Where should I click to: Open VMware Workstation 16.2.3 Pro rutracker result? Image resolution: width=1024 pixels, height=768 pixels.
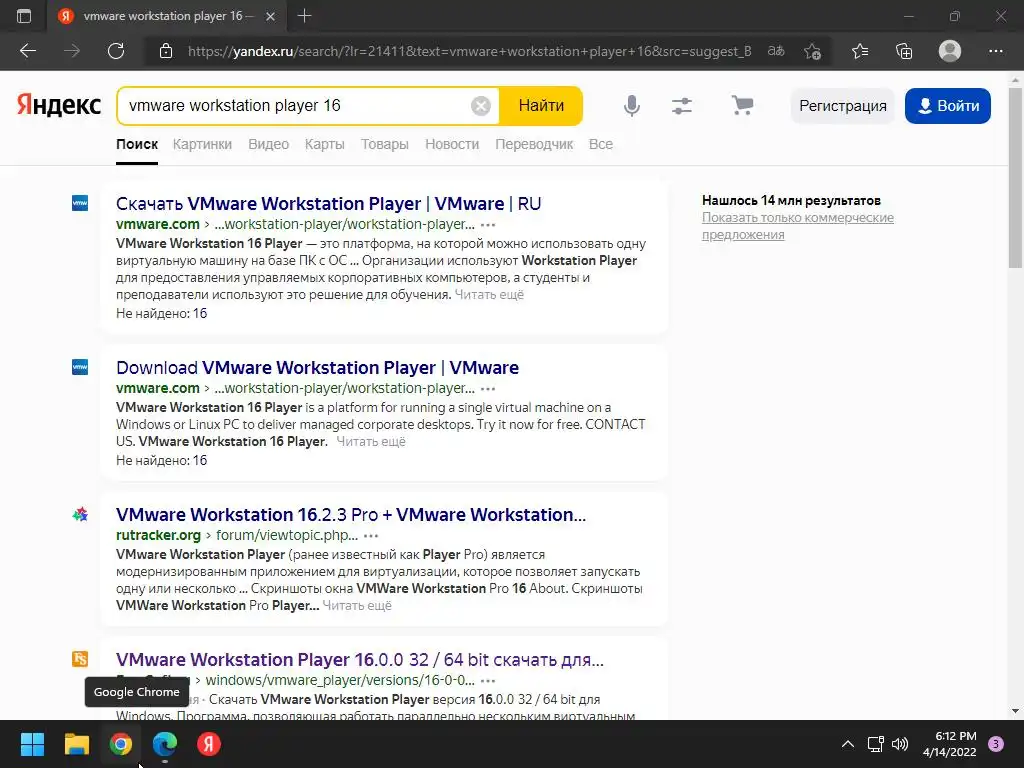tap(351, 515)
